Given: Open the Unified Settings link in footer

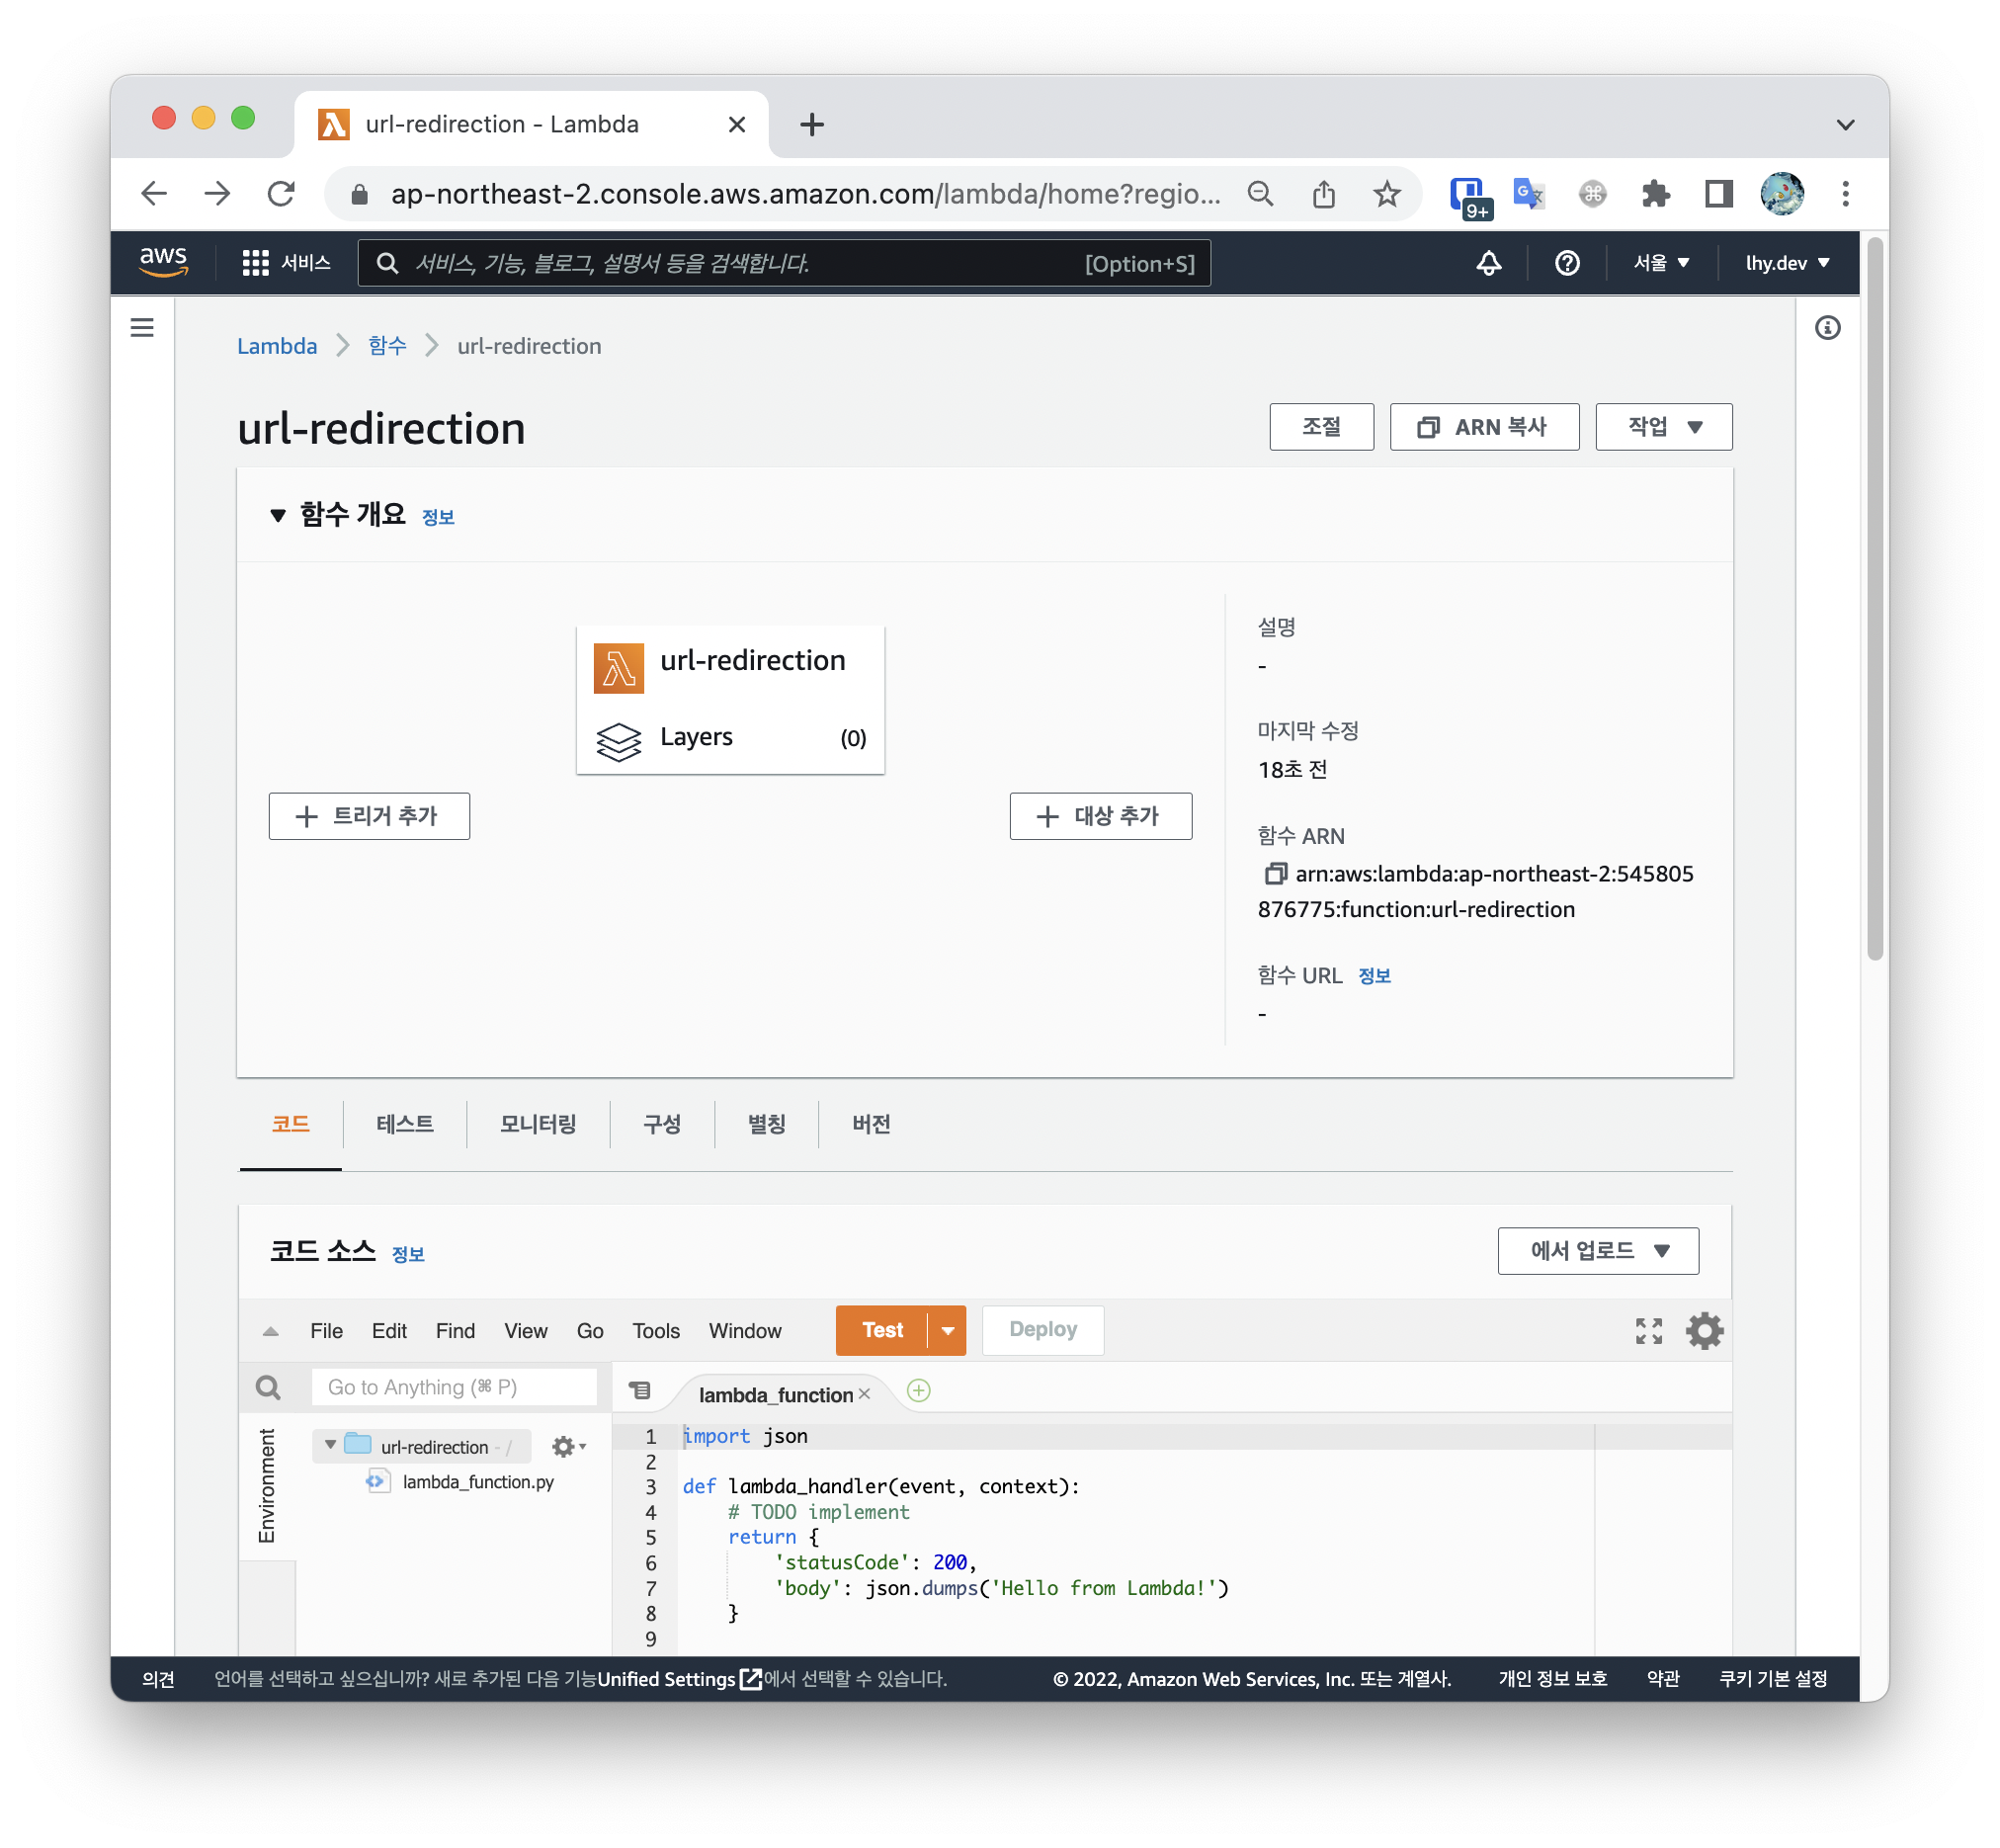Looking at the screenshot, I should pos(679,1679).
